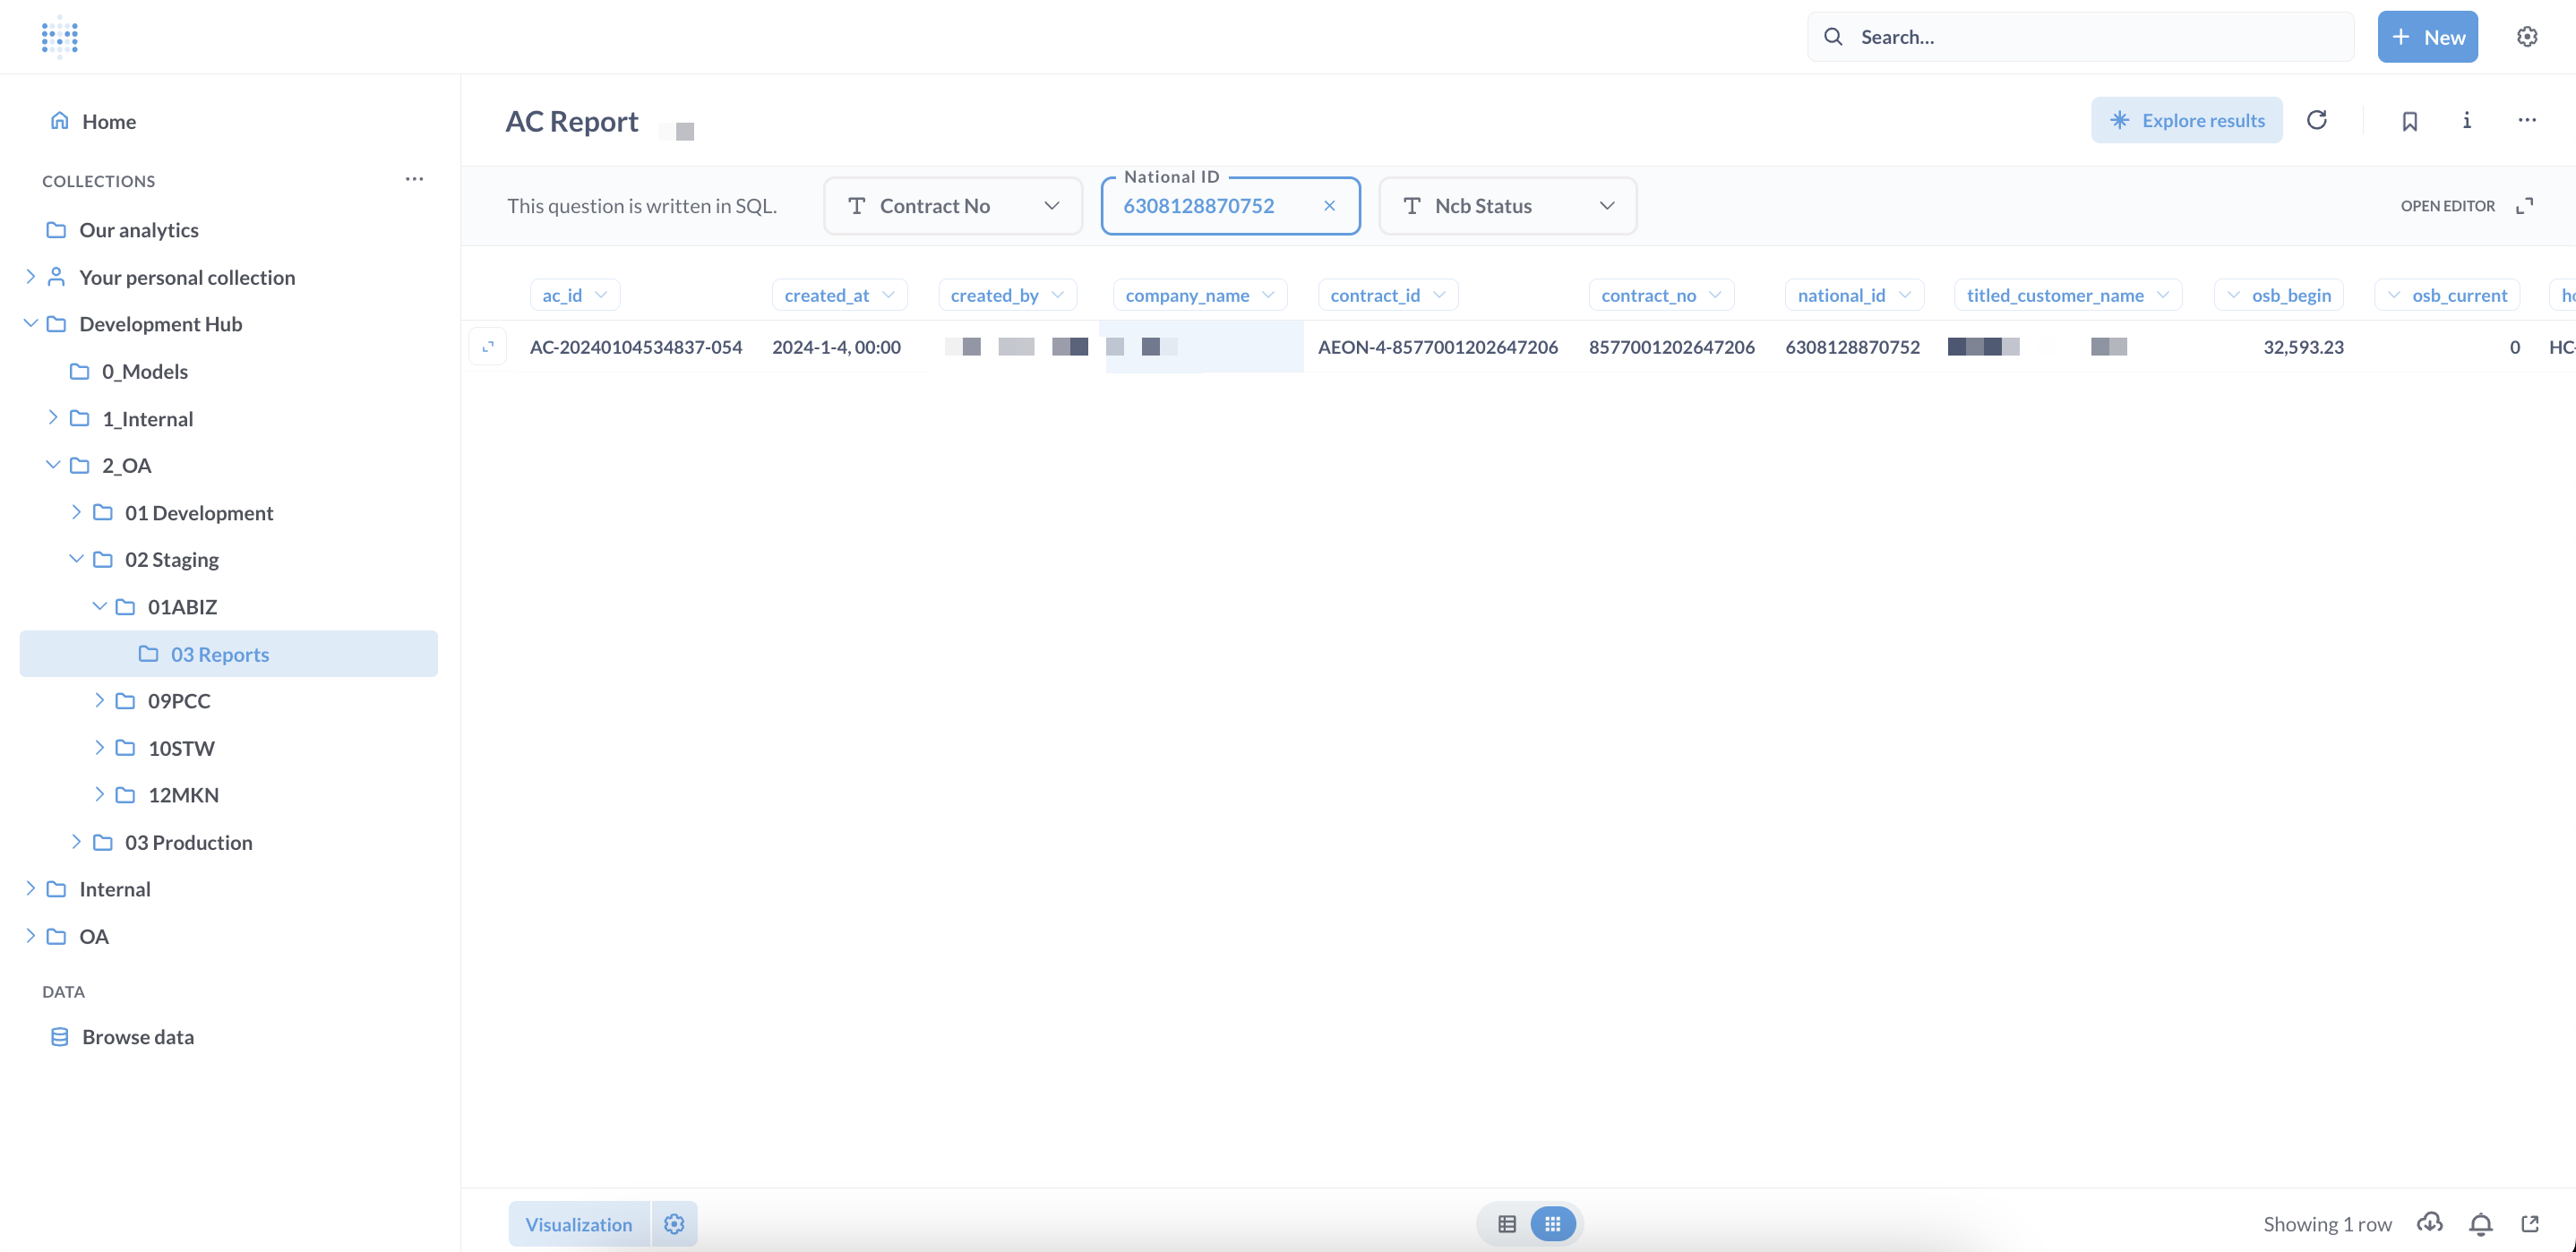
Task: Open the Contract No filter dropdown
Action: click(x=952, y=206)
